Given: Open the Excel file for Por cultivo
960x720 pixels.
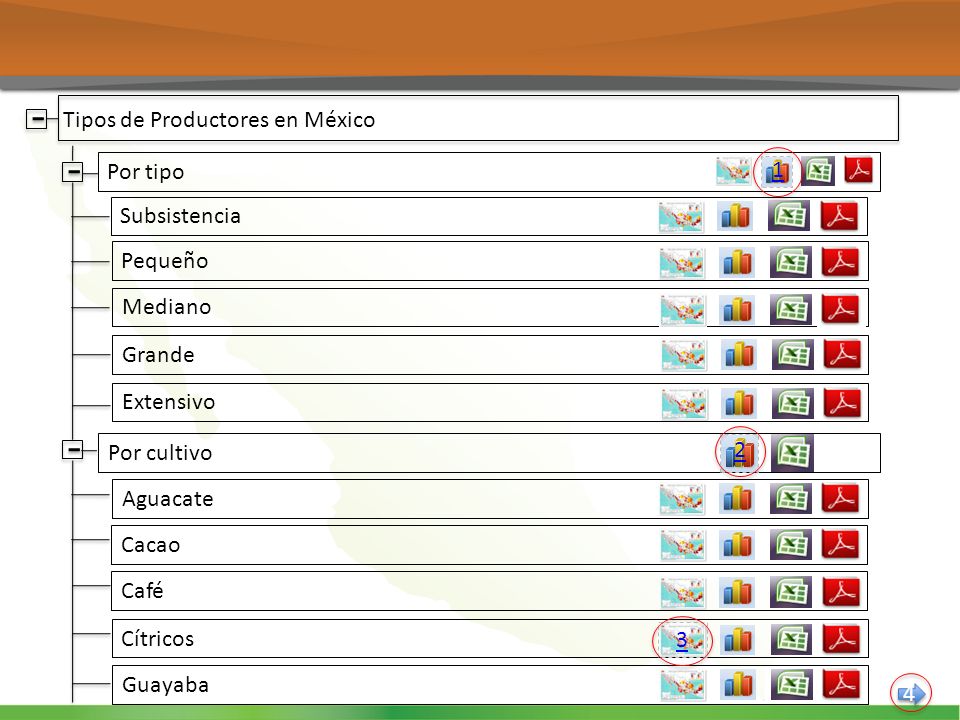Looking at the screenshot, I should tap(792, 453).
